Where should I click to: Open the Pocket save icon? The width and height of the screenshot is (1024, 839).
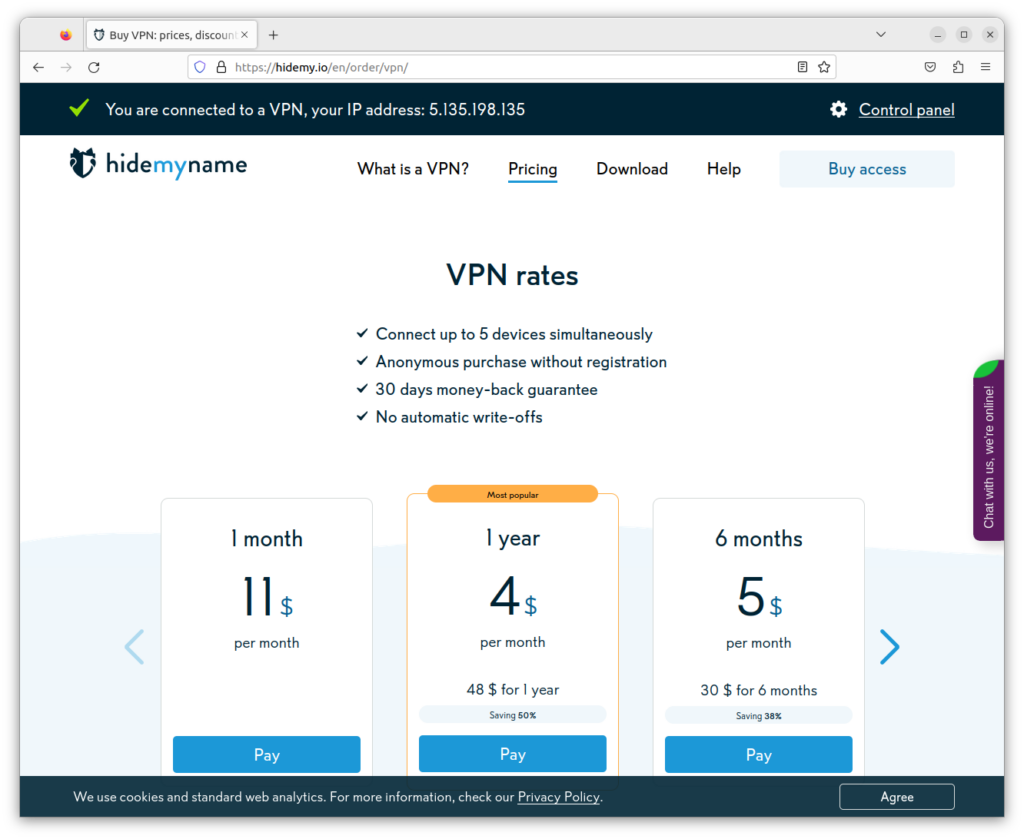coord(931,67)
